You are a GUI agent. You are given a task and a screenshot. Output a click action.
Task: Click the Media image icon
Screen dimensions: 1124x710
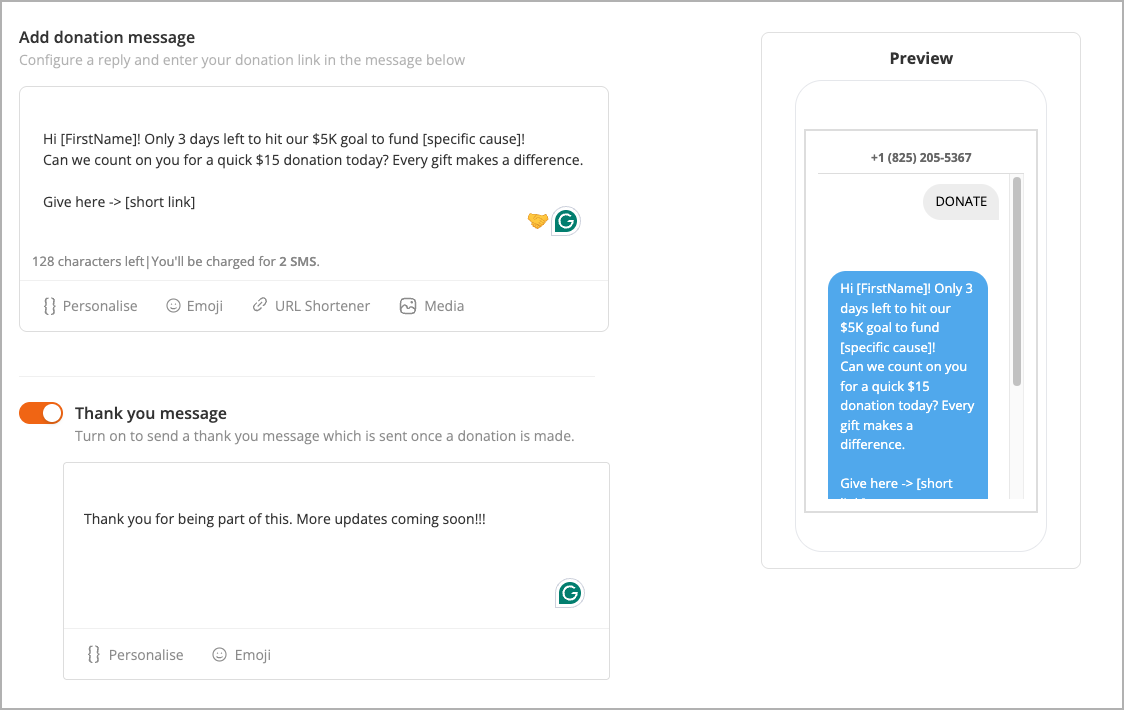tap(408, 306)
